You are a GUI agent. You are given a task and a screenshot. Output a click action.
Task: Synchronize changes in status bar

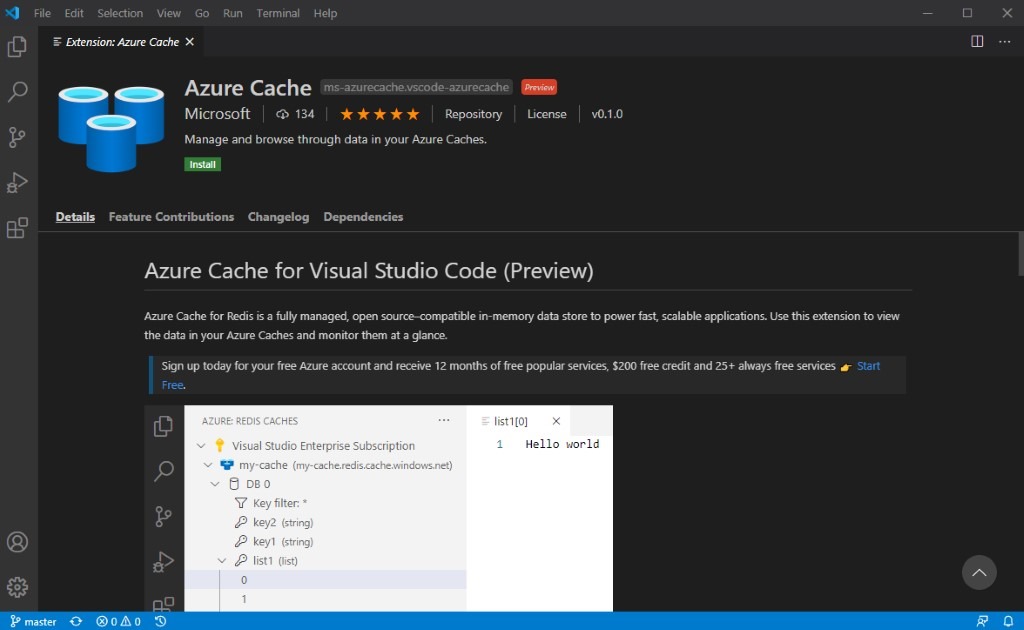pos(76,622)
